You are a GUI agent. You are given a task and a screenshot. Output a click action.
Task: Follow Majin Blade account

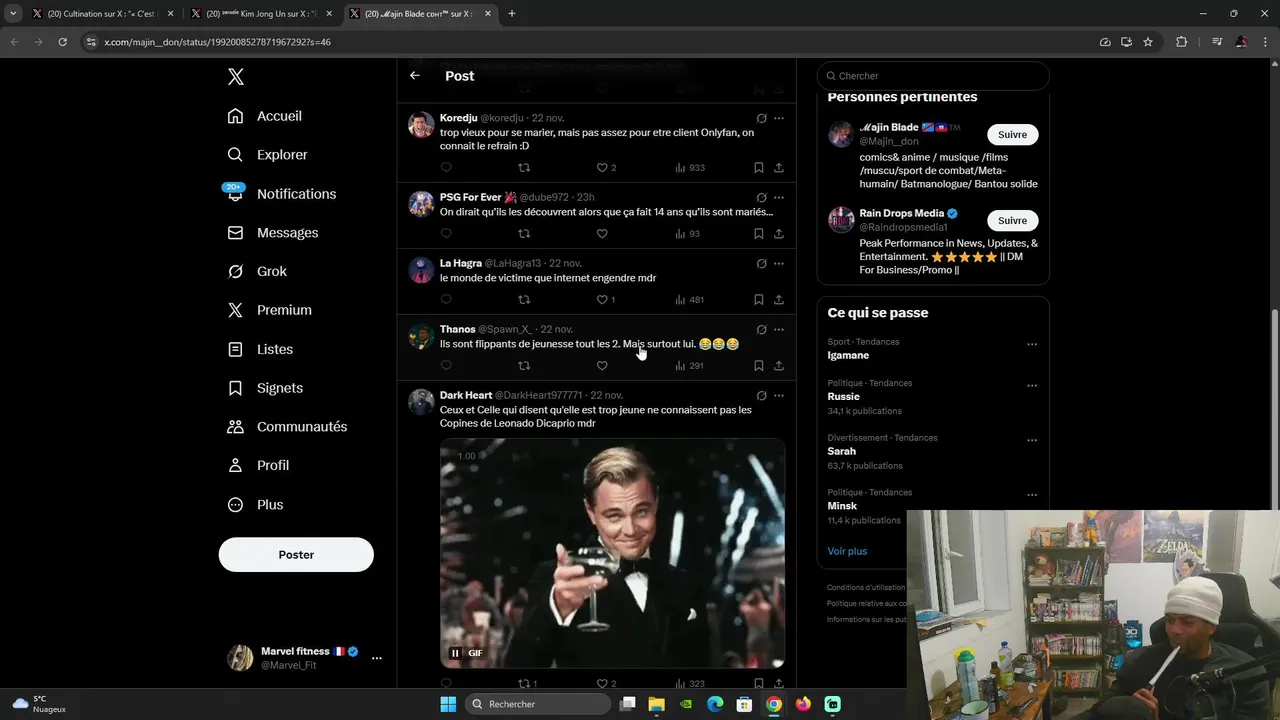tap(1012, 135)
